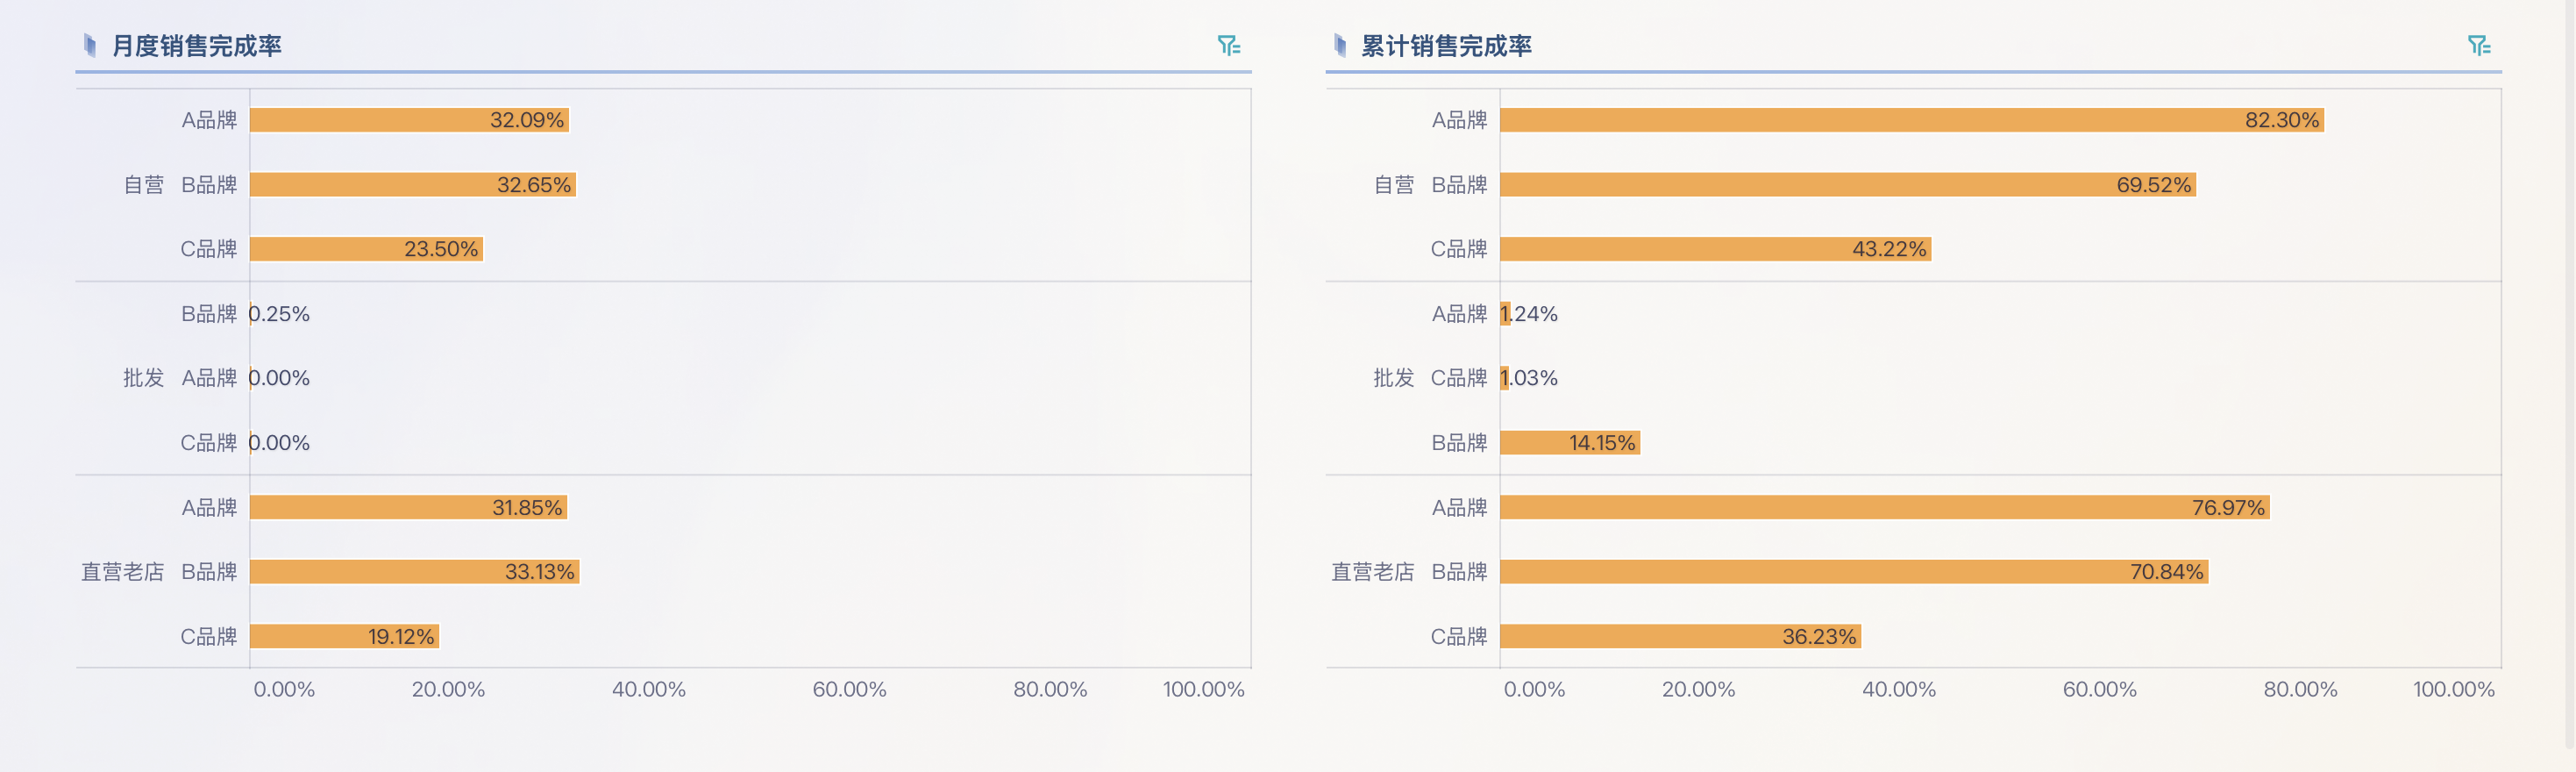Select 自营 group label in cumulative chart
This screenshot has height=772, width=2576.
(1394, 185)
